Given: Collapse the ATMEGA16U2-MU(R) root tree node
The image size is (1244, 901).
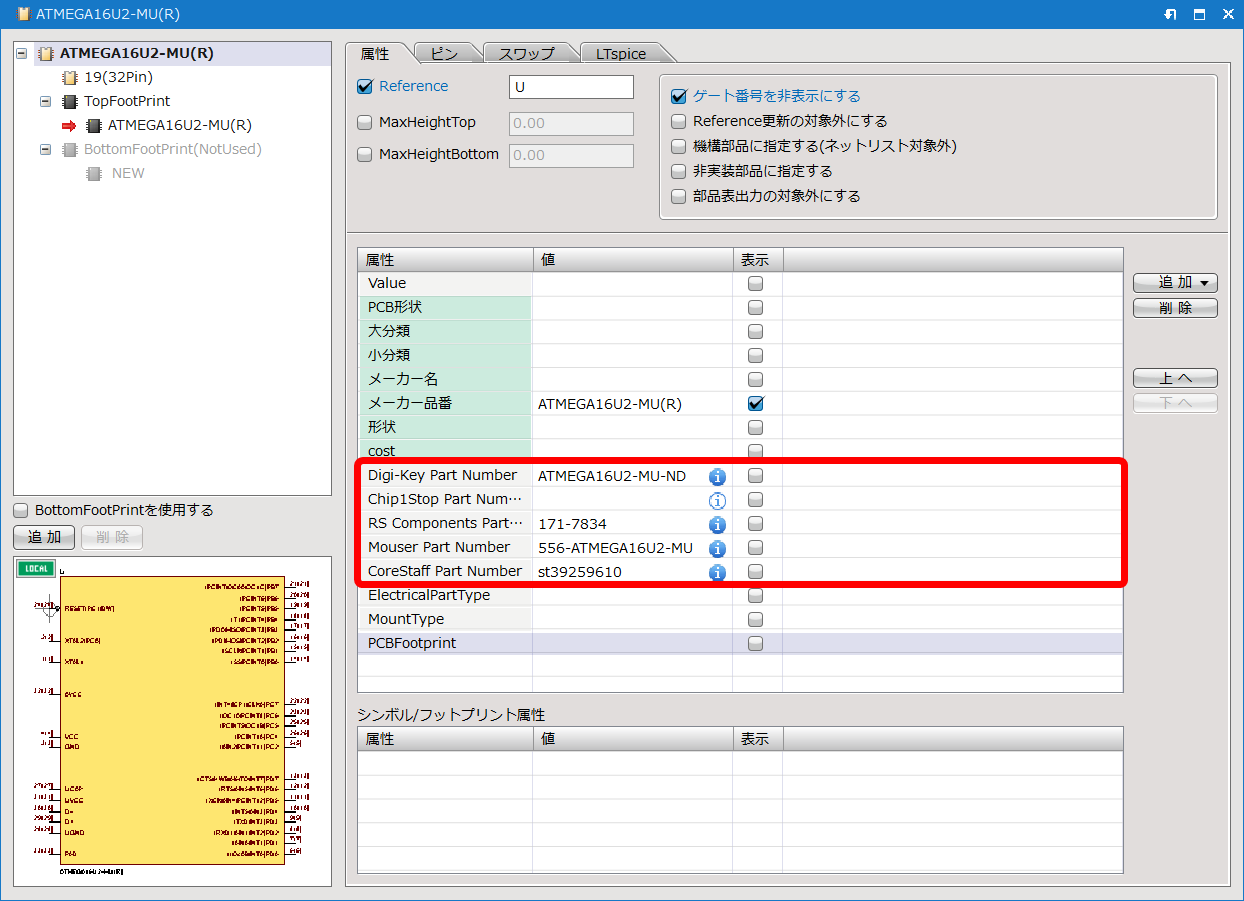Looking at the screenshot, I should pos(22,53).
